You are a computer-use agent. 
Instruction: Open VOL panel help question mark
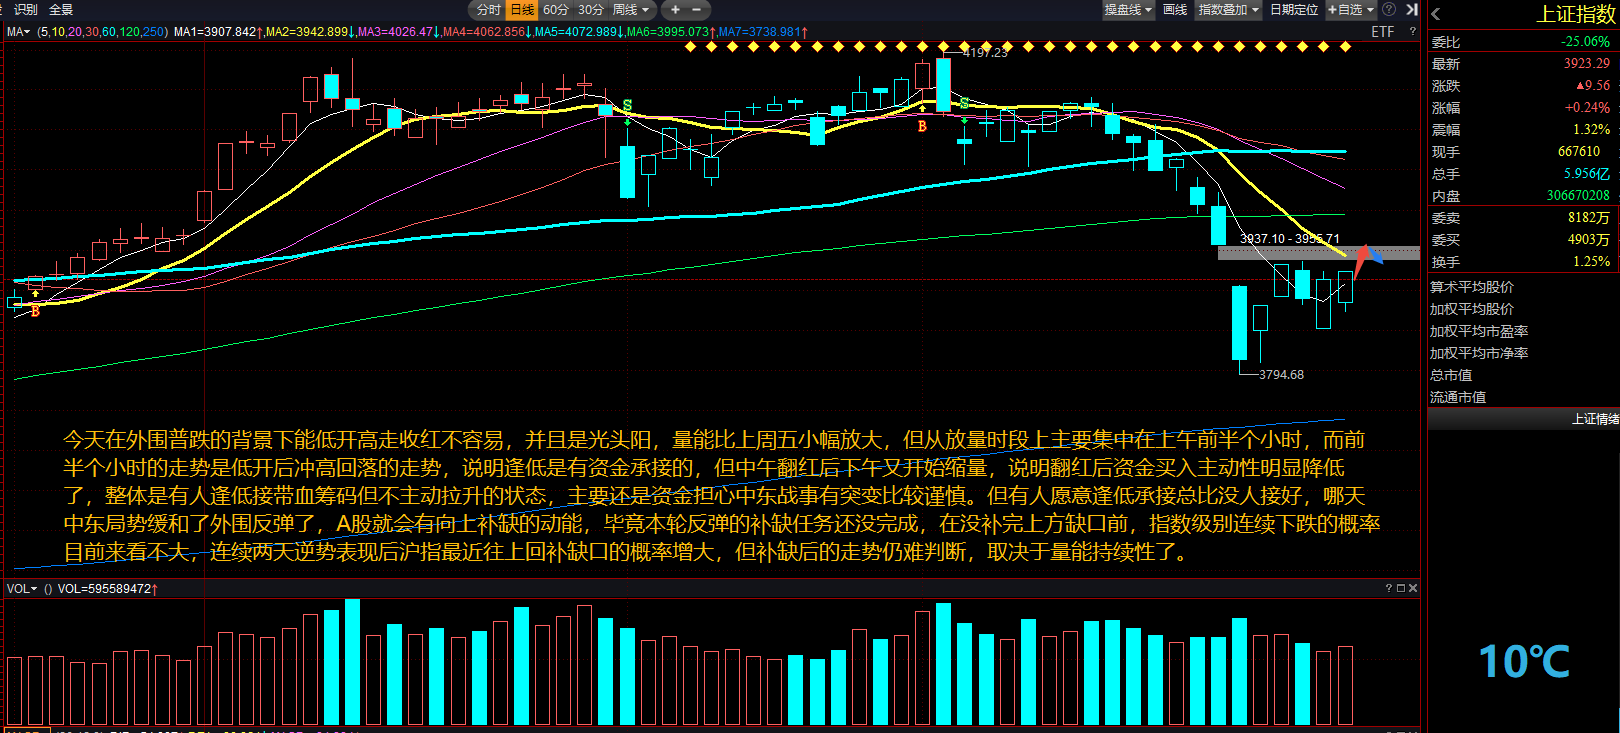pos(1389,588)
